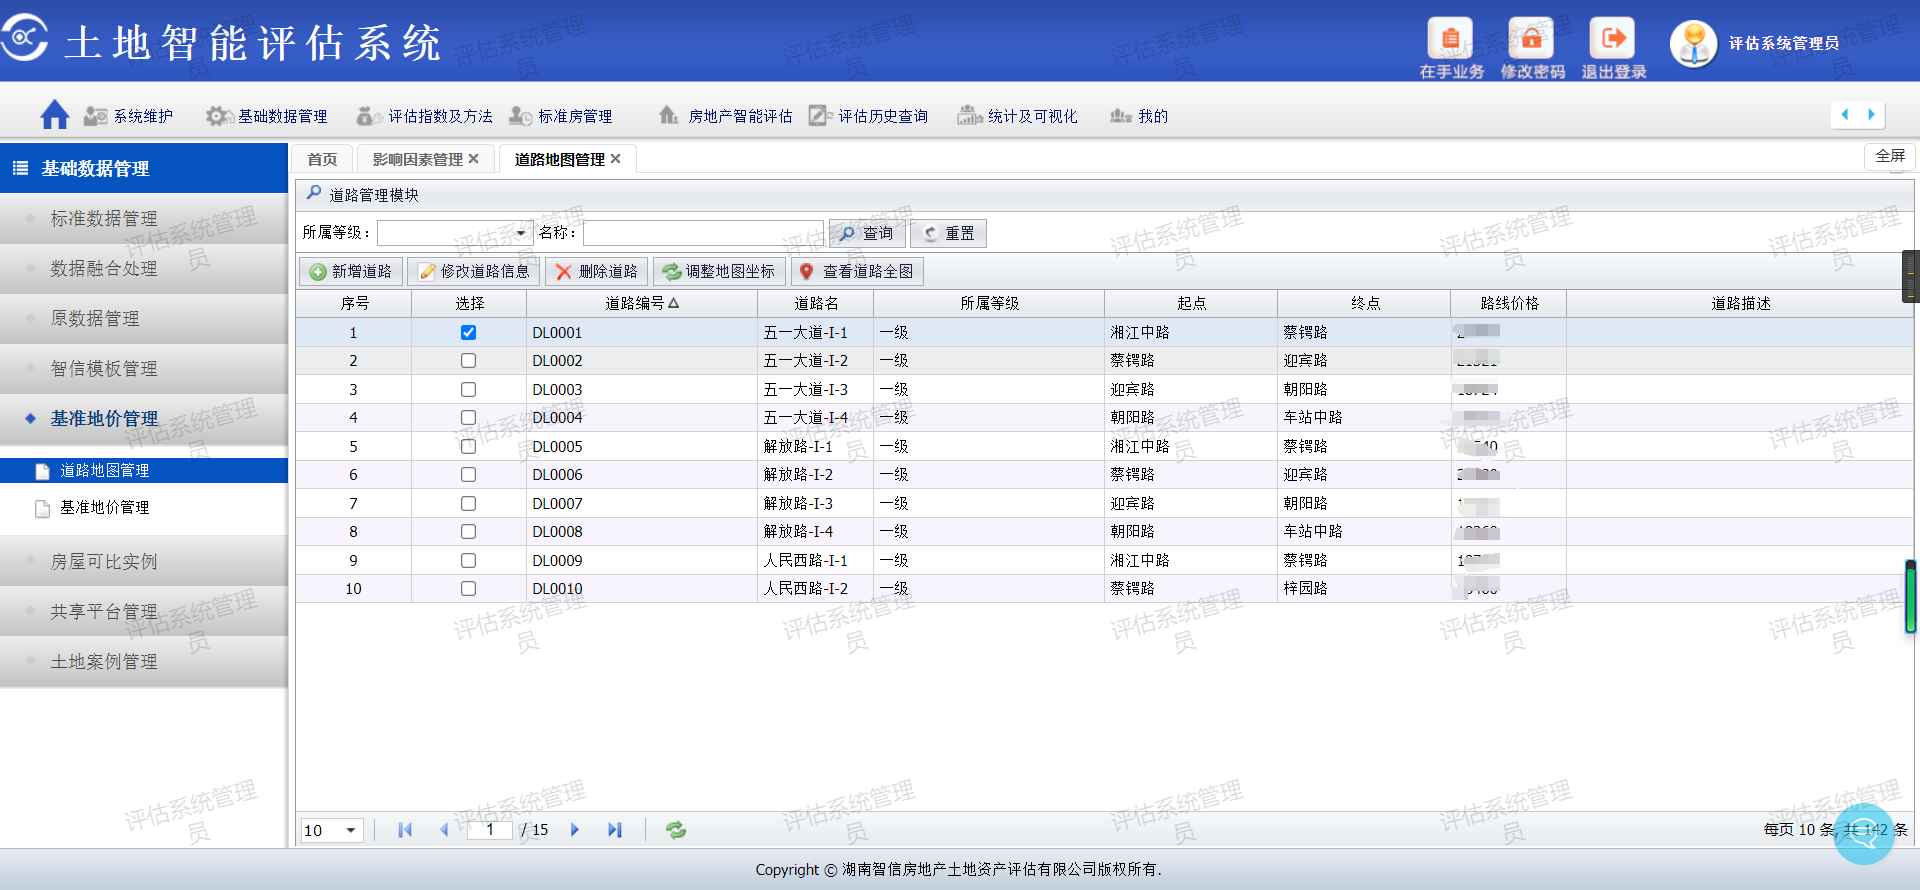Go to previous page icon
The width and height of the screenshot is (1920, 890).
click(x=444, y=830)
